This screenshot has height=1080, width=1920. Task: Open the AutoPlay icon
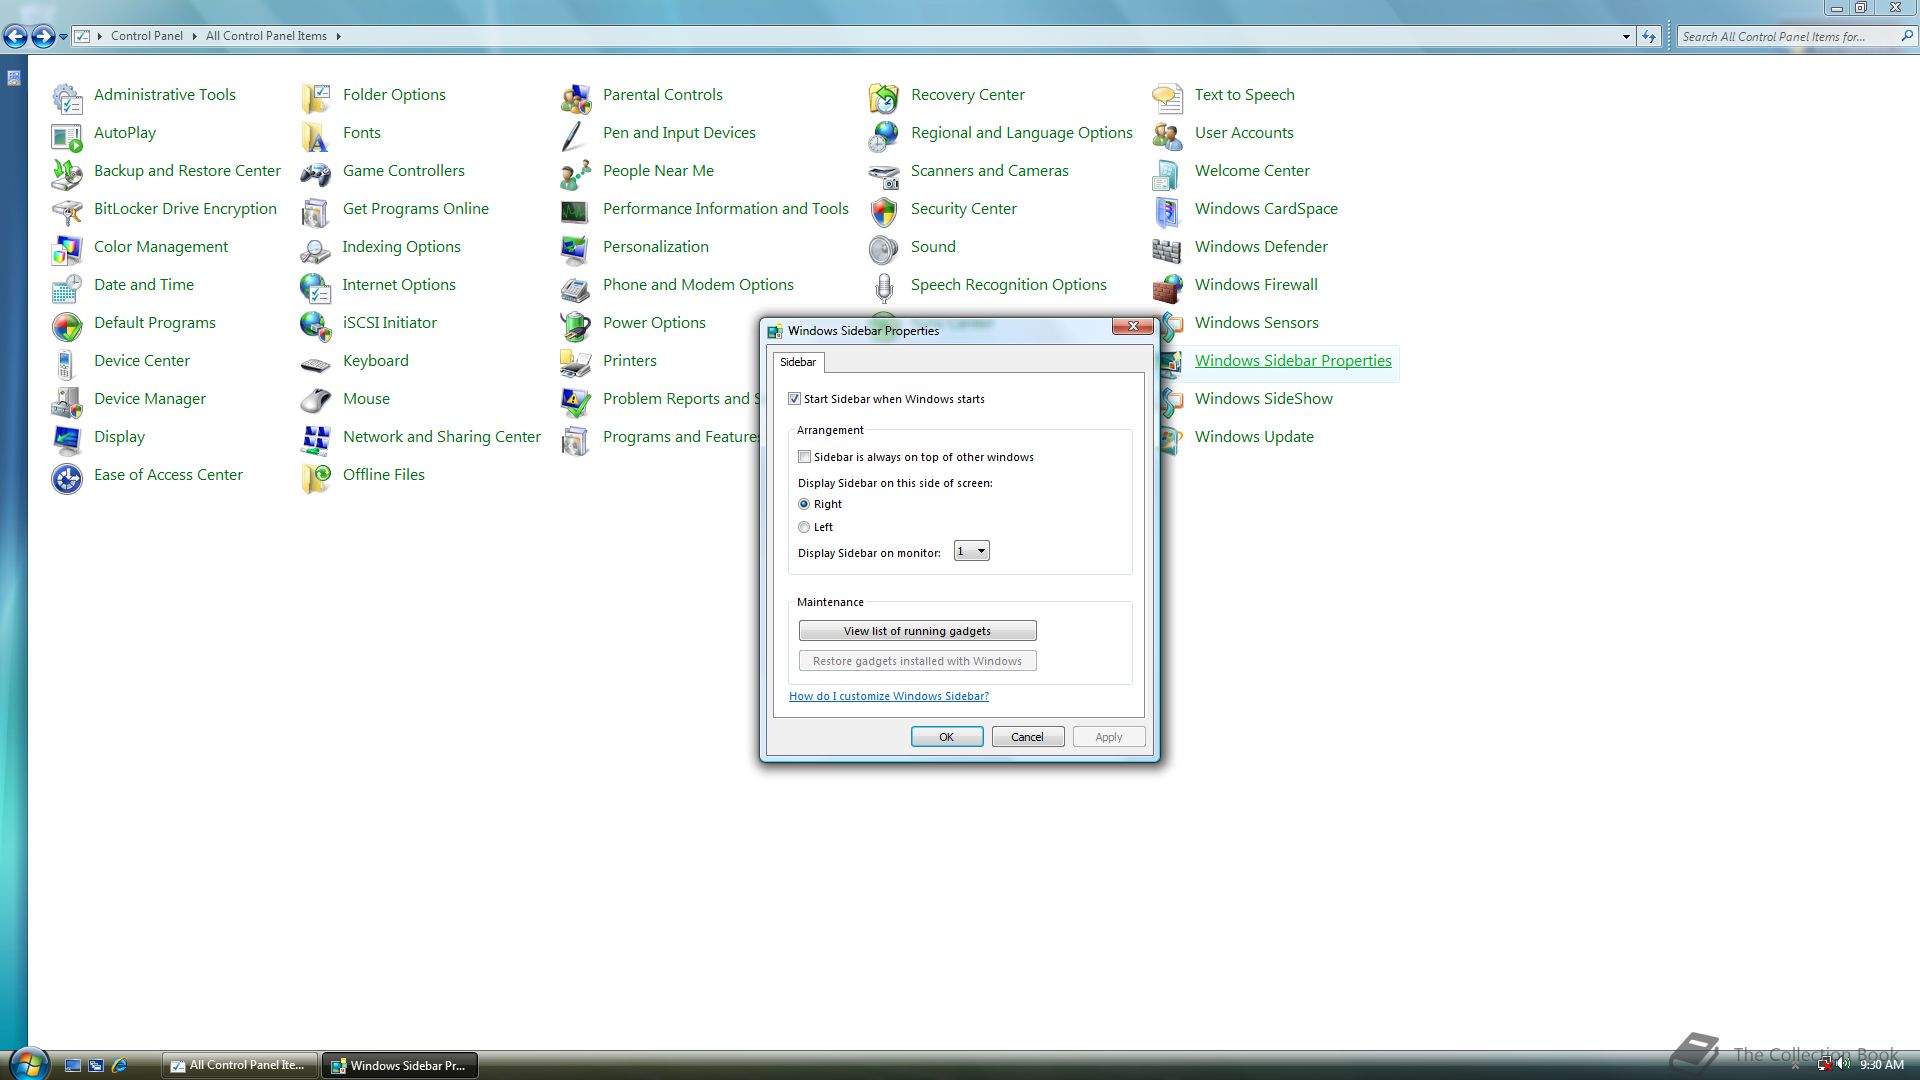pyautogui.click(x=67, y=136)
